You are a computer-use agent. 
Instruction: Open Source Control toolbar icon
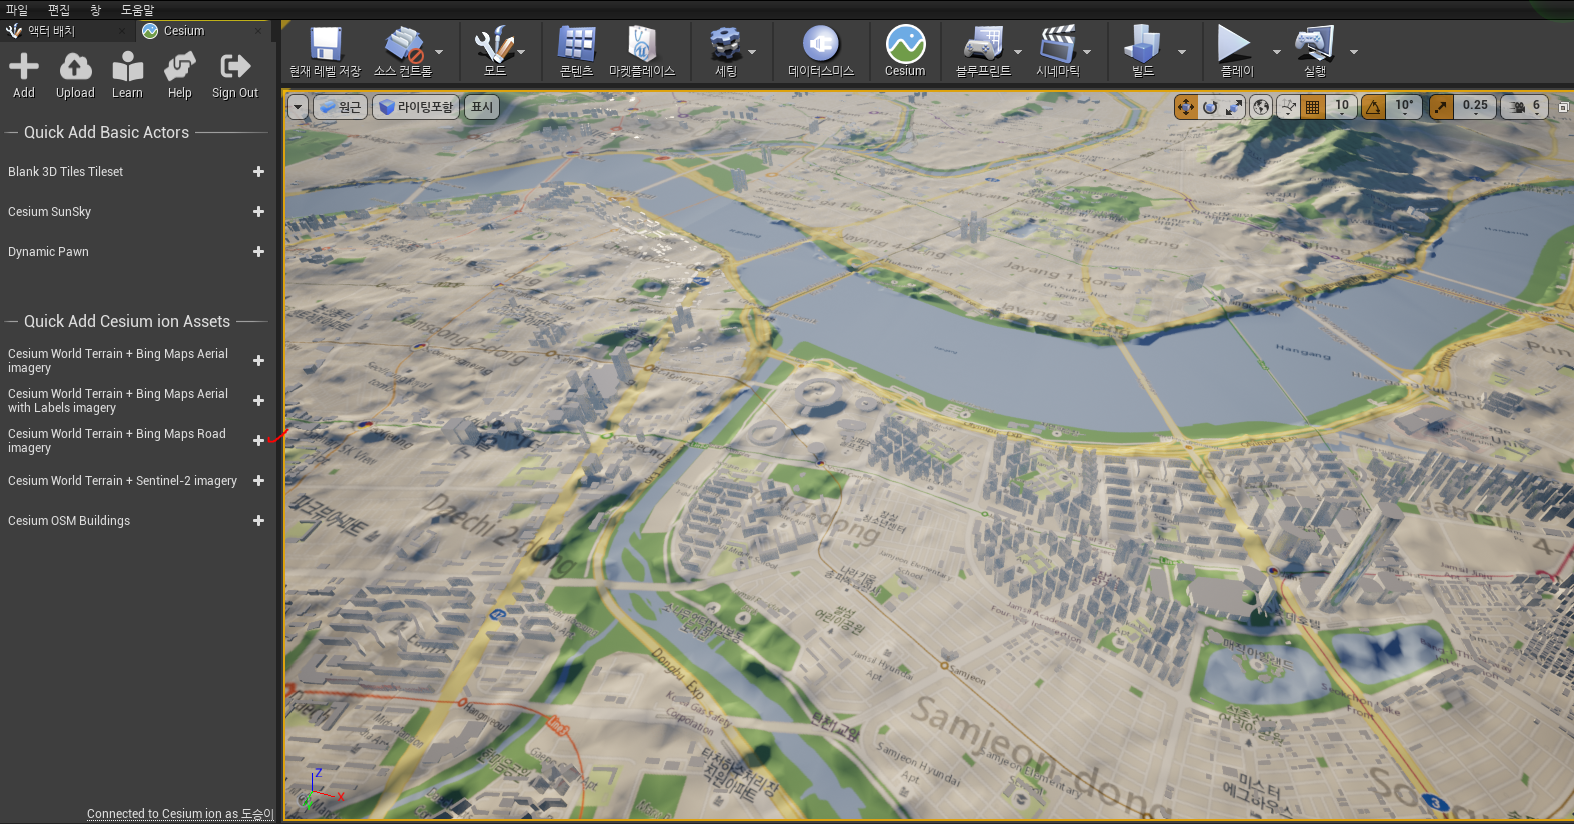pyautogui.click(x=403, y=52)
